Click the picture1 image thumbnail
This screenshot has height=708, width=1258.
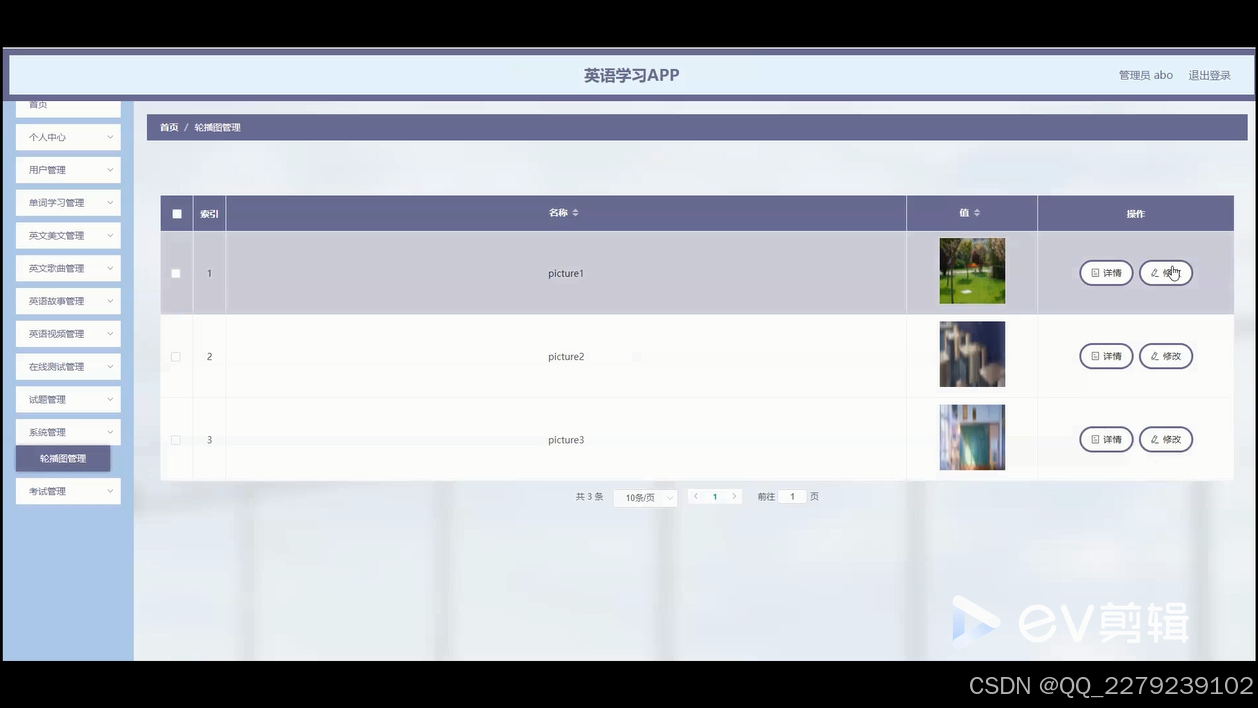pos(971,270)
